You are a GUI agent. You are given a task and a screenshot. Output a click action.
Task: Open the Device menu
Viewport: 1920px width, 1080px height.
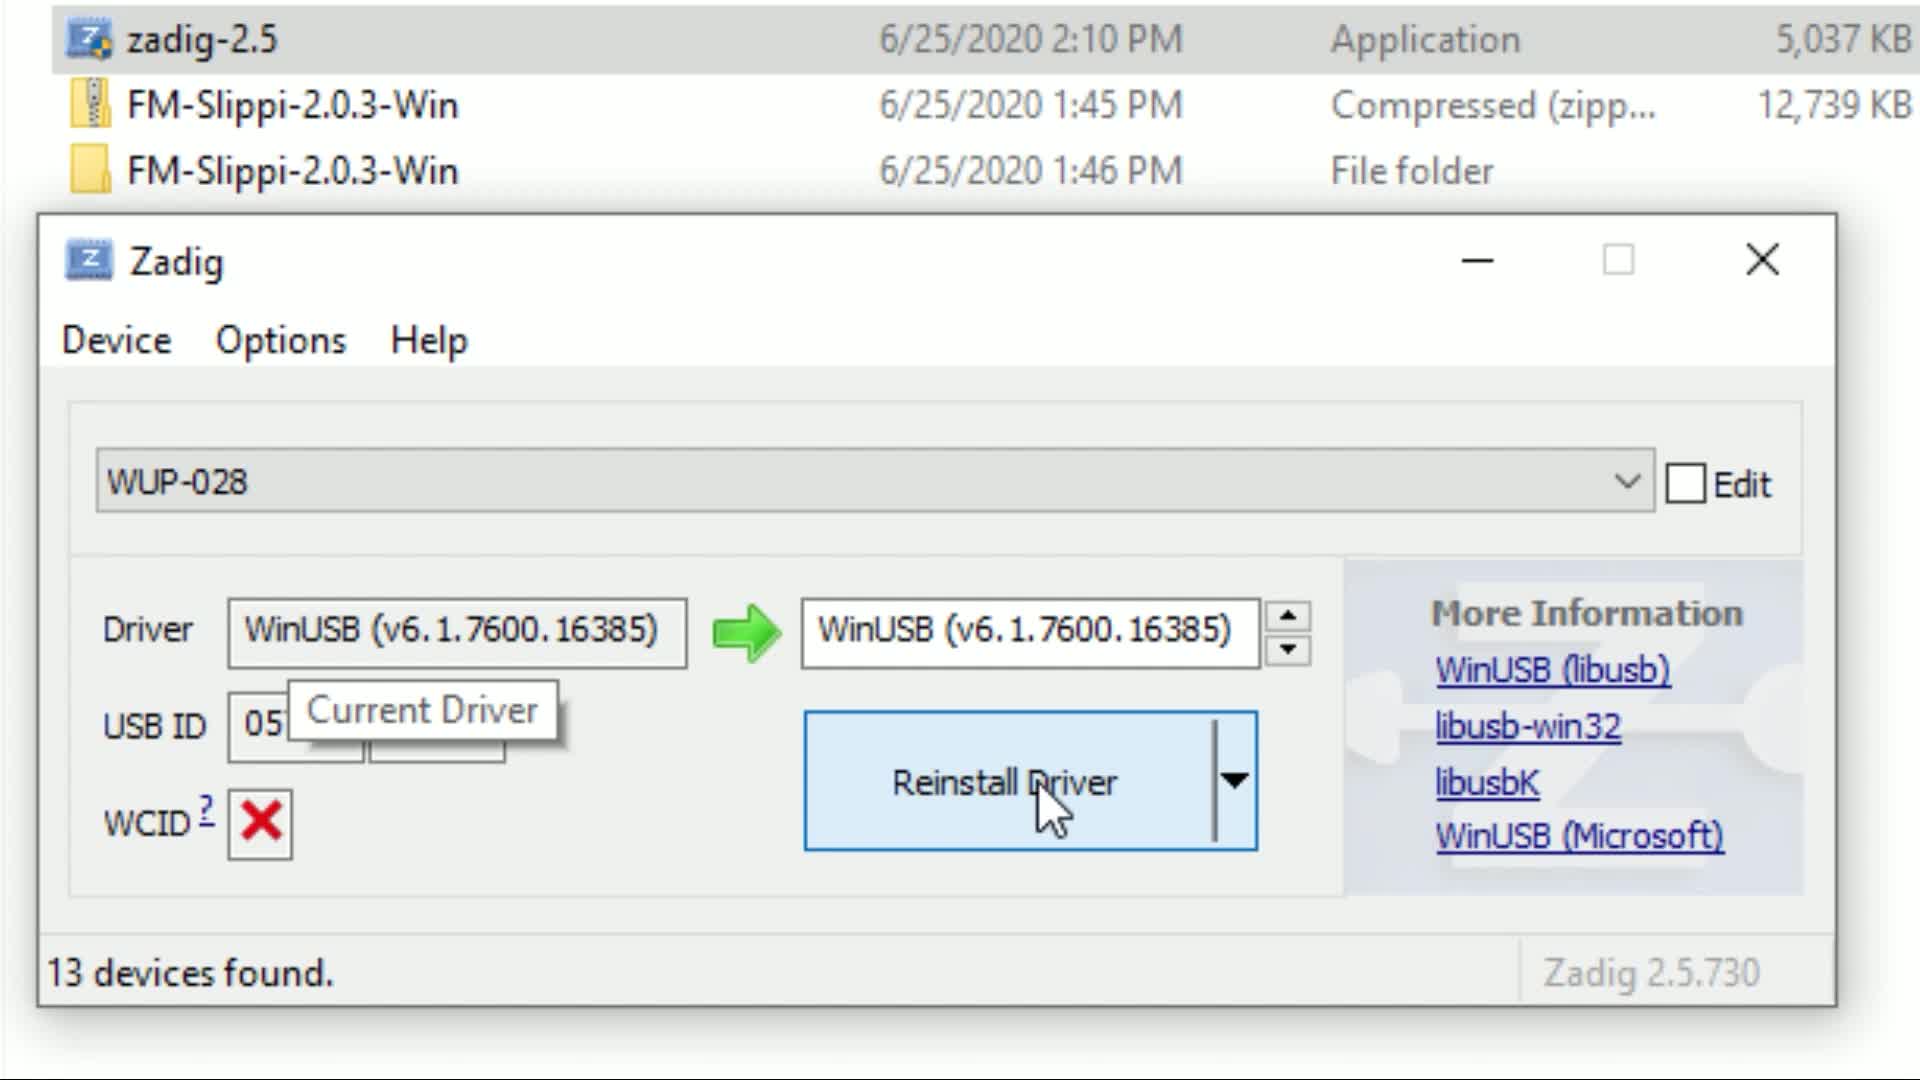coord(117,340)
